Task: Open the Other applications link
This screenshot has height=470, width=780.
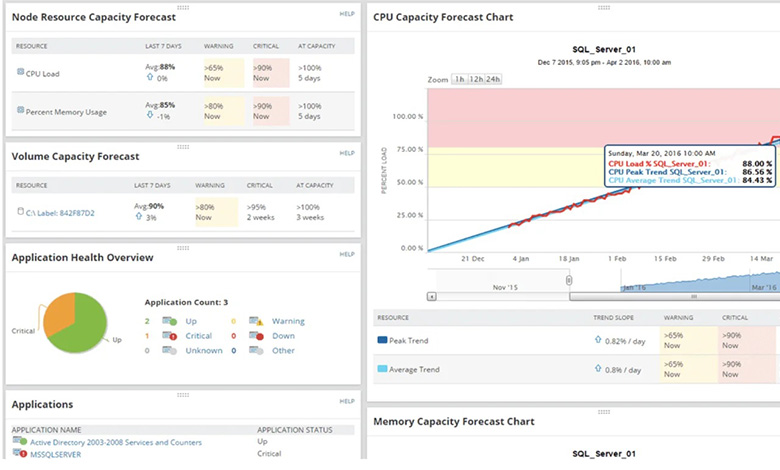Action: (x=283, y=351)
